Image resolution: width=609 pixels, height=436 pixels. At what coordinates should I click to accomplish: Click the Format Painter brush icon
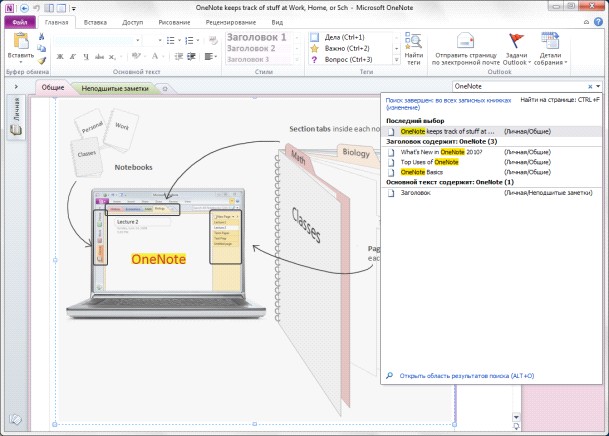coord(42,60)
